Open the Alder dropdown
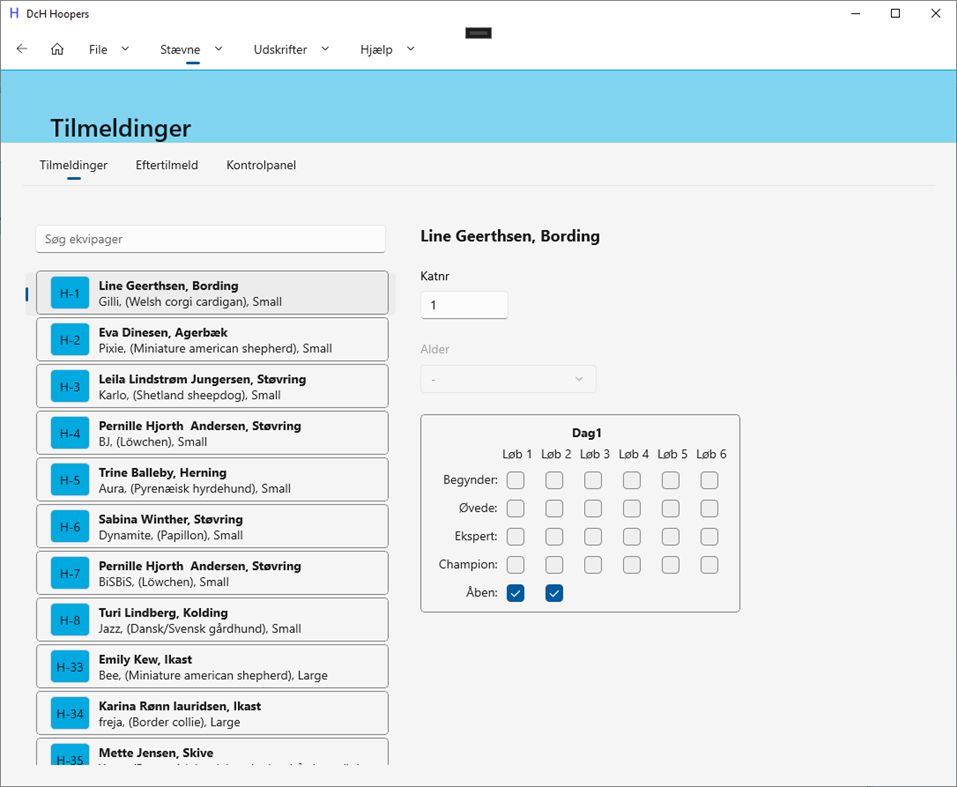 click(x=508, y=379)
